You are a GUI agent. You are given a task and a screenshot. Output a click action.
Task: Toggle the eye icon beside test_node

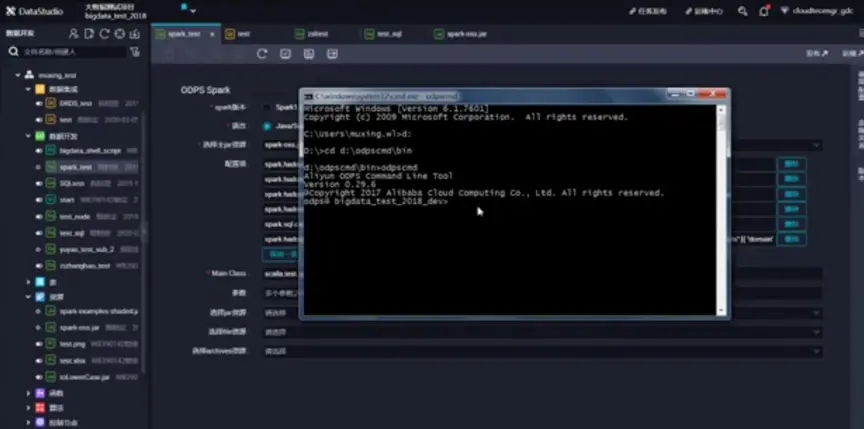point(39,216)
